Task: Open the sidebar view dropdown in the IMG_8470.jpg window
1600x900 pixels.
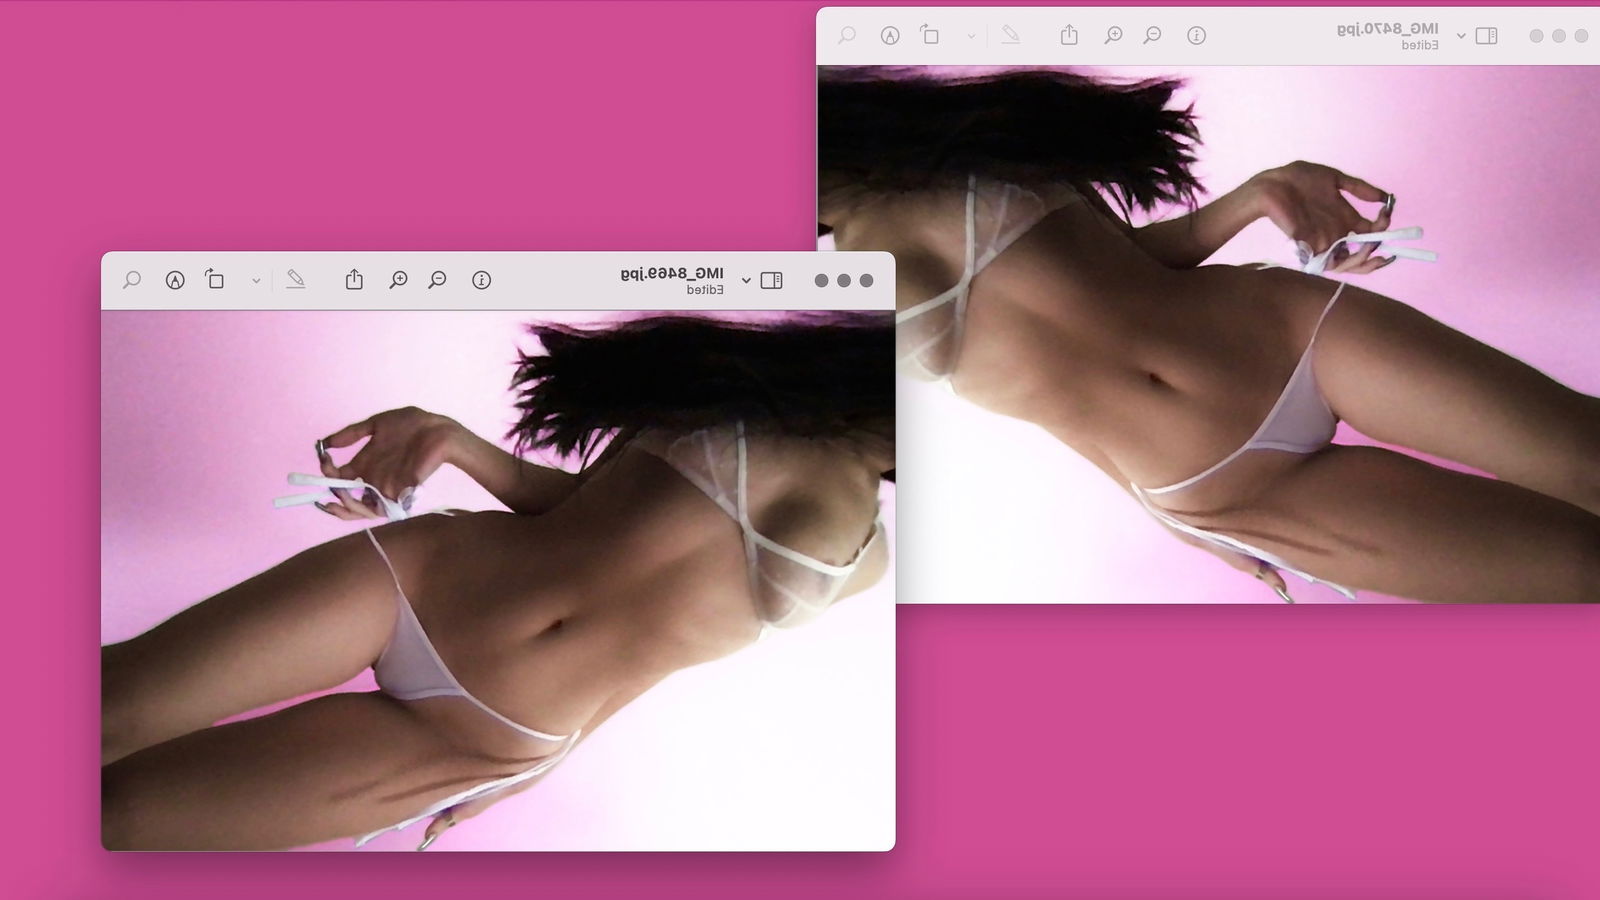Action: tap(1461, 36)
